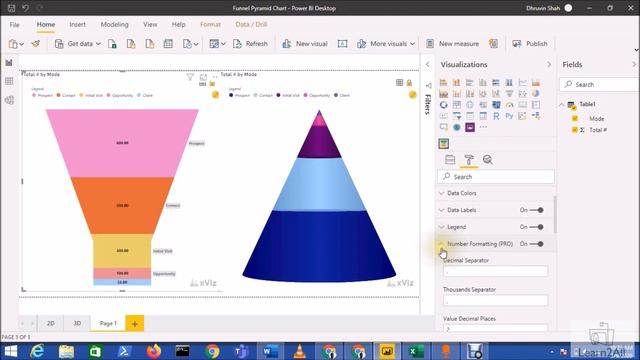Open the Format ribbon tab
Screen dimensions: 640x360
coord(210,24)
